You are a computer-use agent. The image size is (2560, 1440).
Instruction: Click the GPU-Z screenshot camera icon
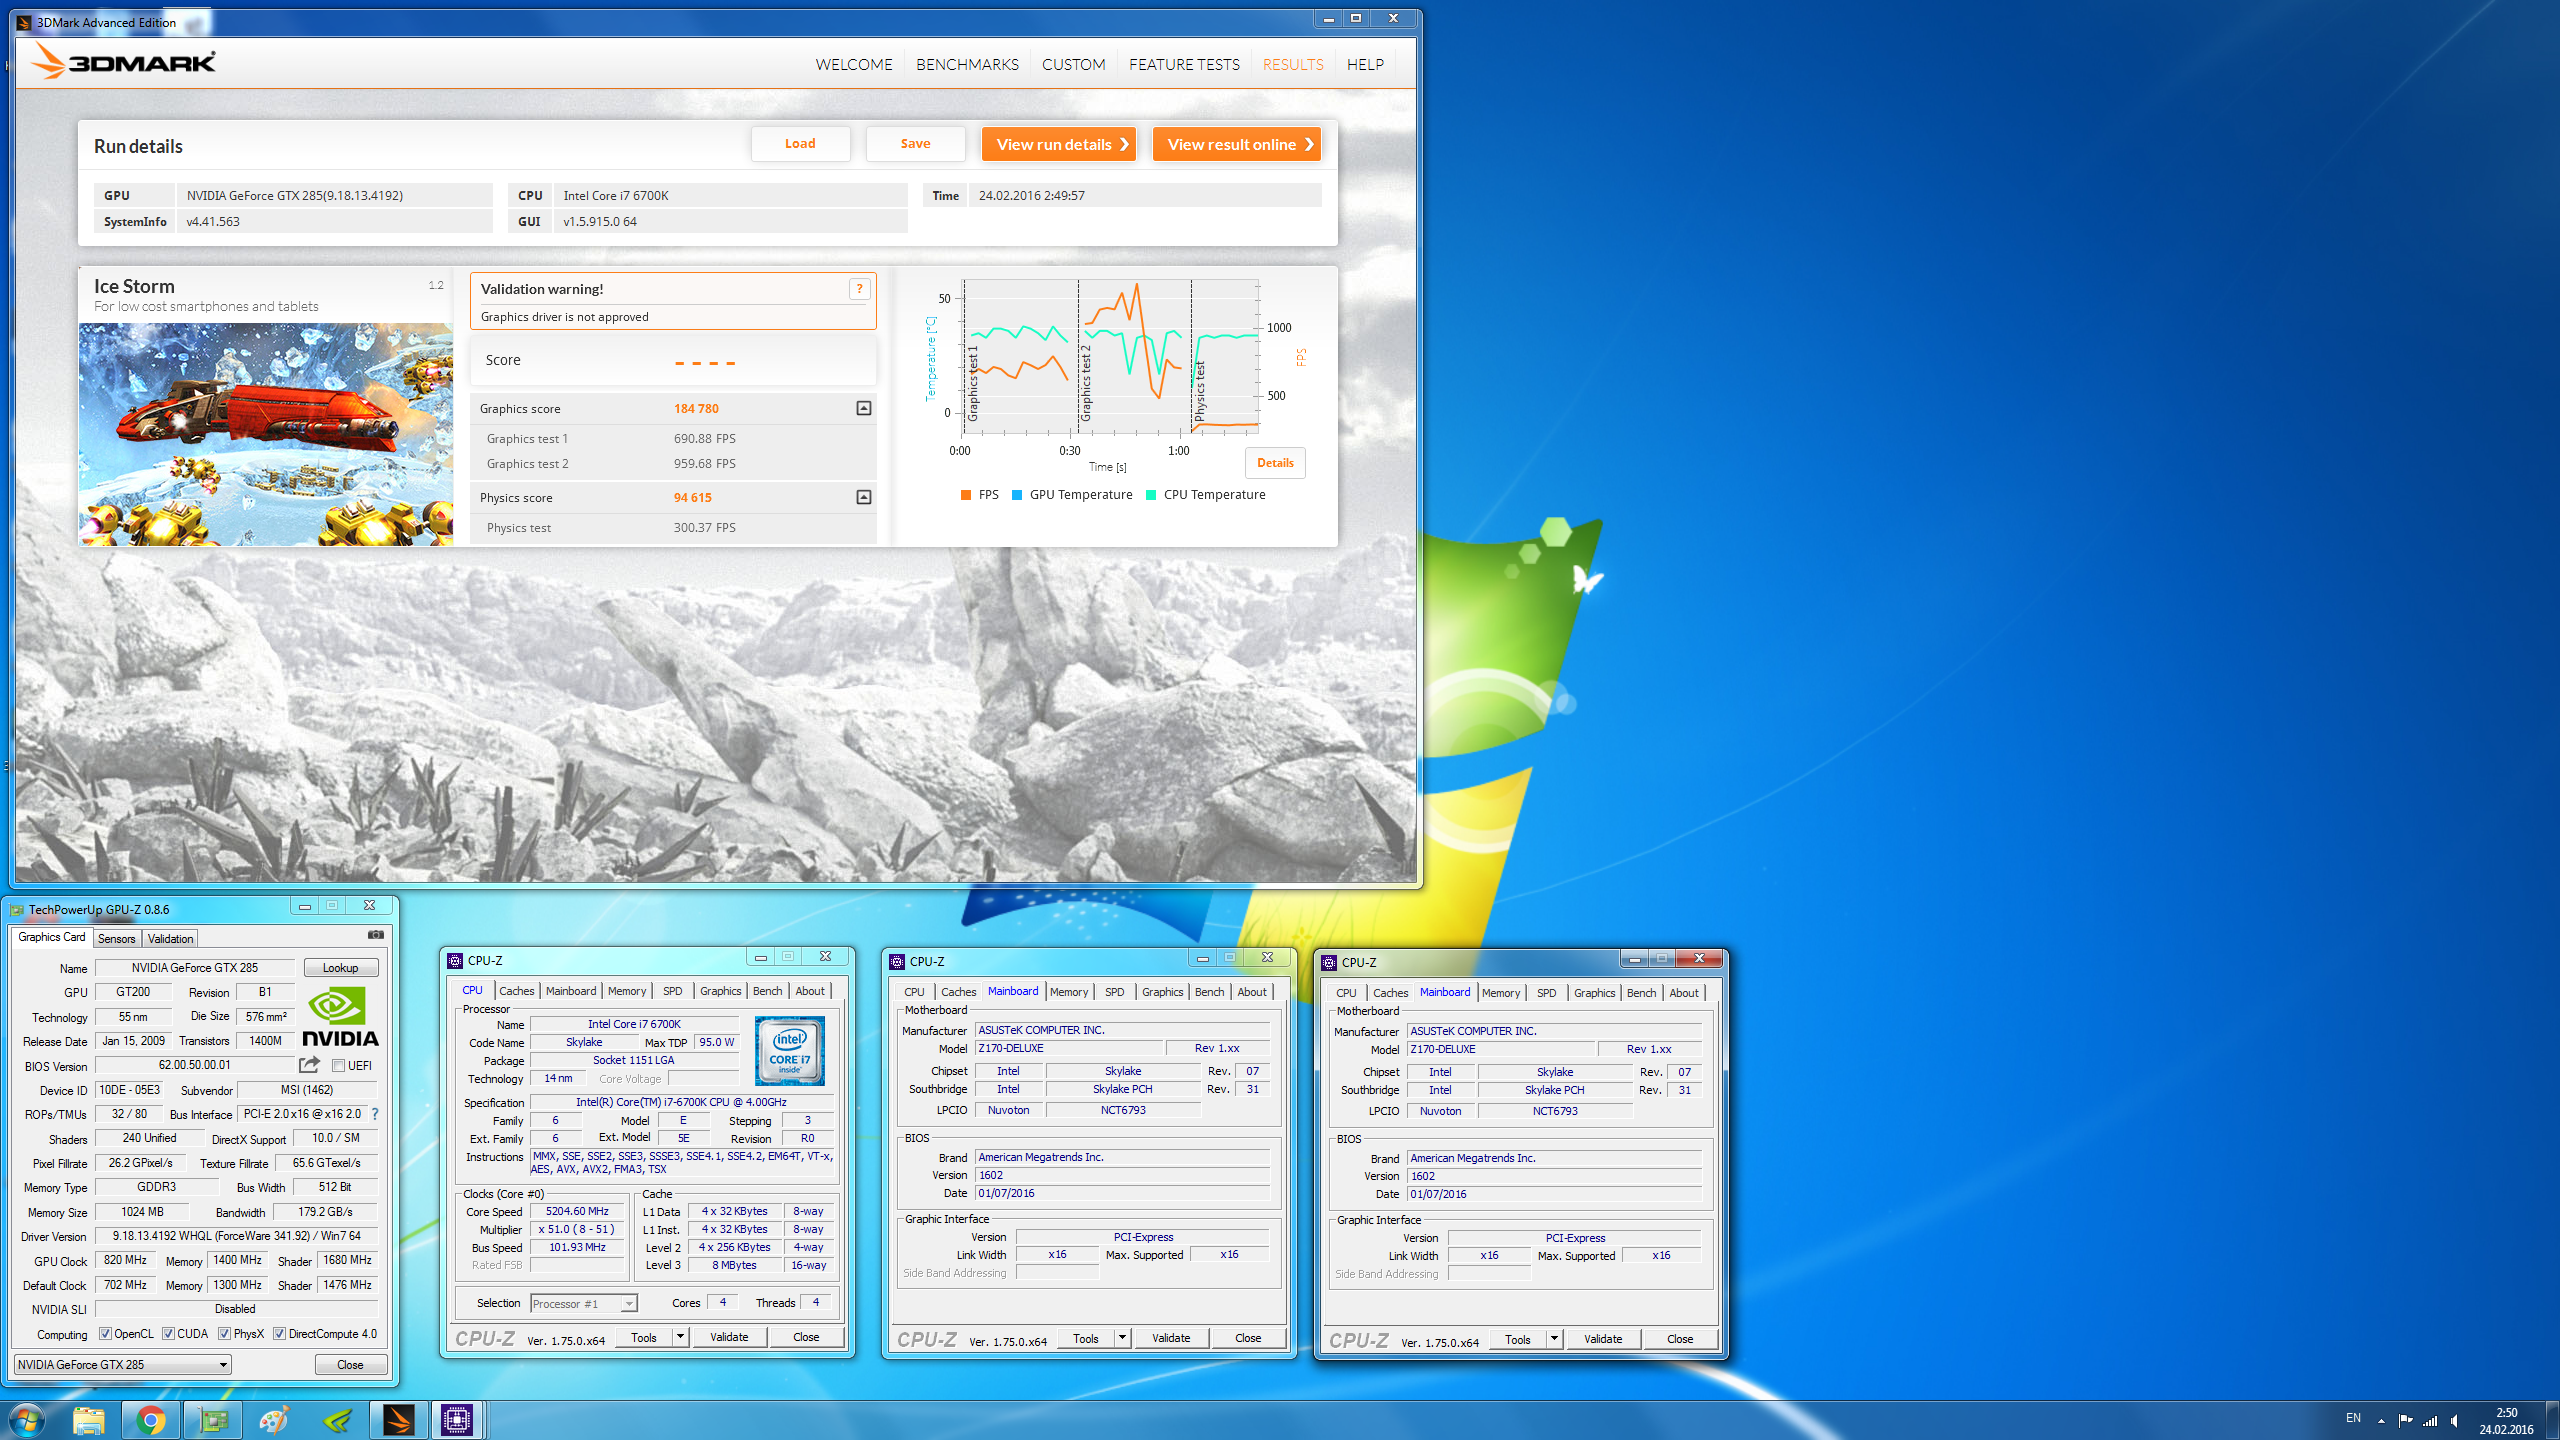[x=376, y=935]
